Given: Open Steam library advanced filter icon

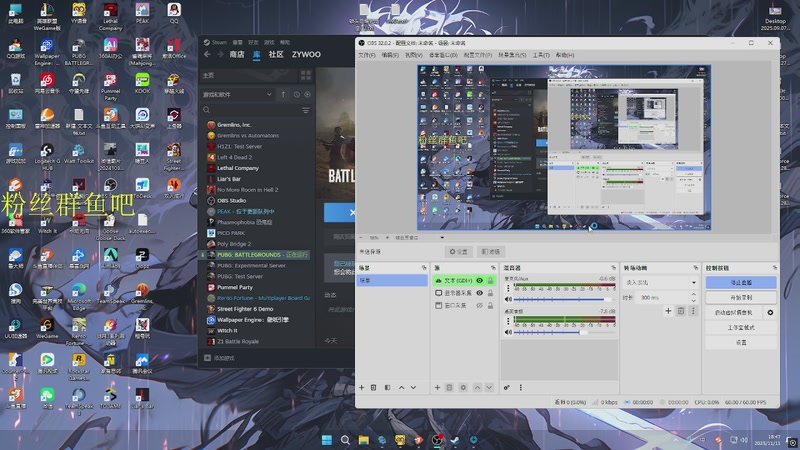Looking at the screenshot, I should click(306, 110).
